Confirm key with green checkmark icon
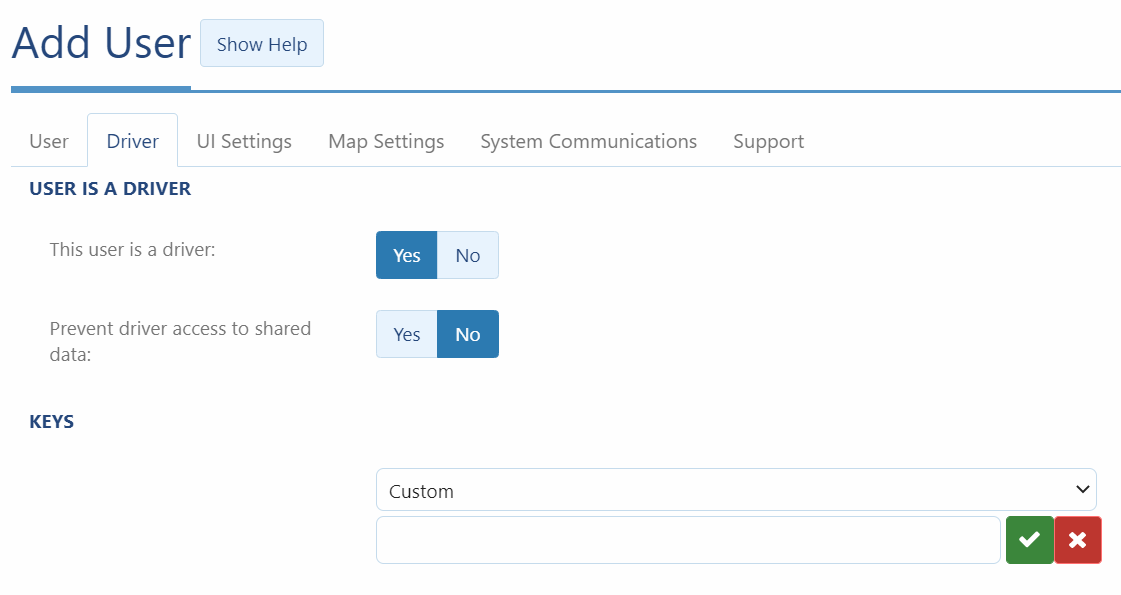 (x=1029, y=540)
